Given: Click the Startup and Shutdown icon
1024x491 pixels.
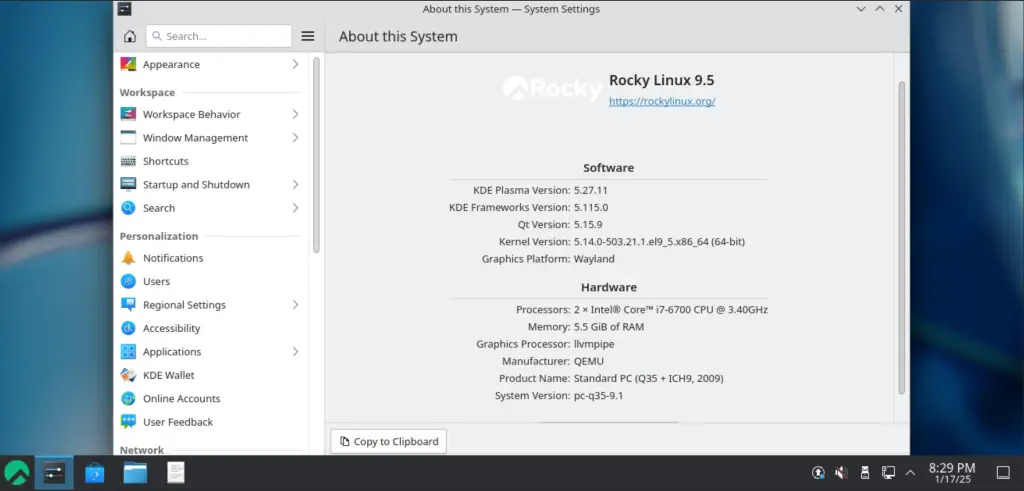Looking at the screenshot, I should tap(129, 185).
